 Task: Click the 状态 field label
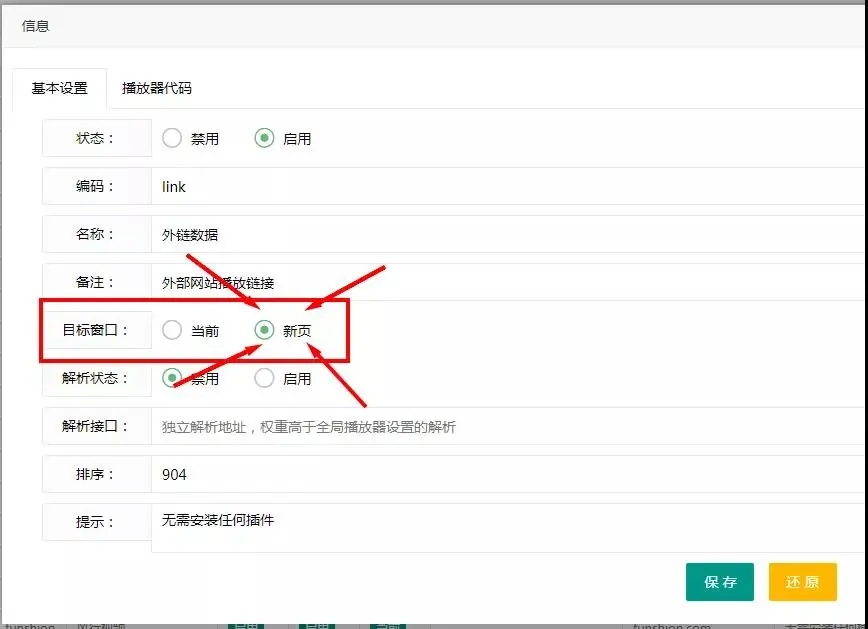click(x=96, y=138)
